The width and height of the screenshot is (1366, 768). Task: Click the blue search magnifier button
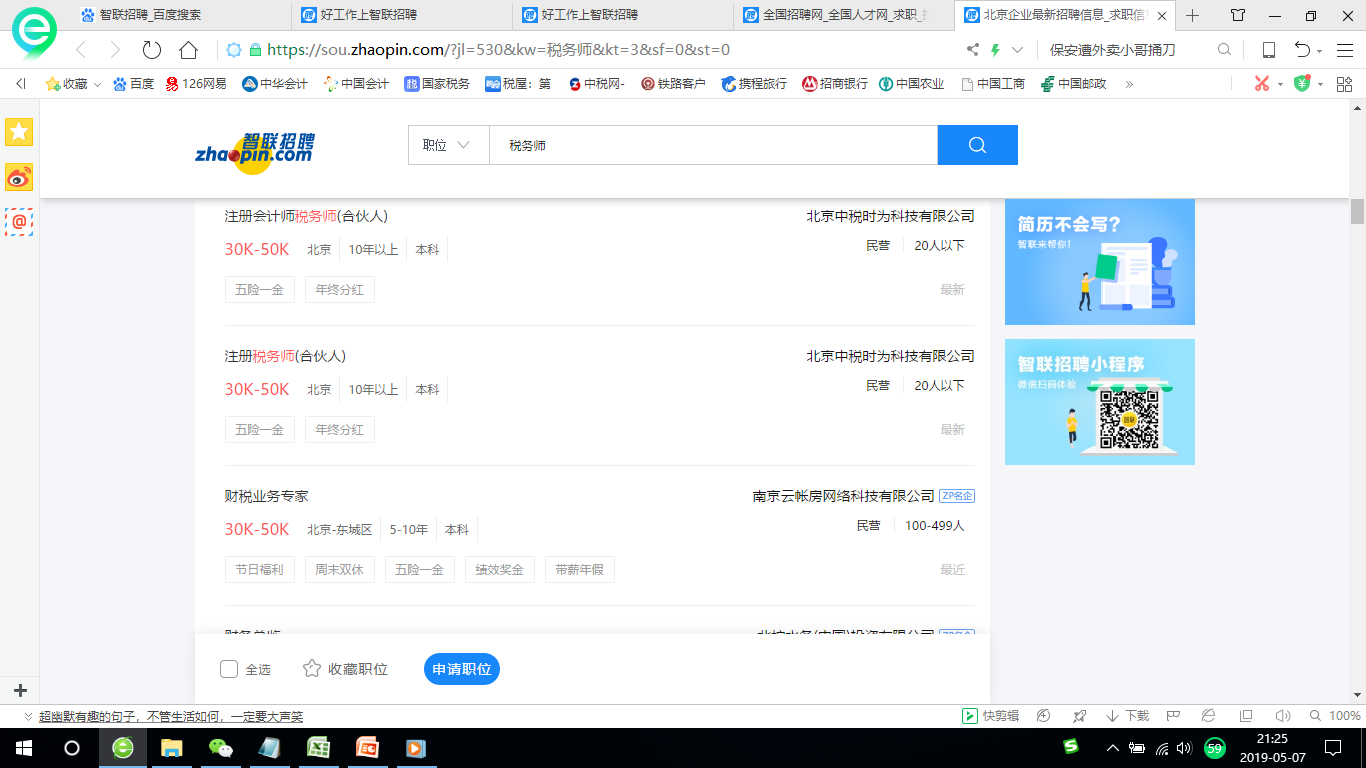pyautogui.click(x=977, y=145)
